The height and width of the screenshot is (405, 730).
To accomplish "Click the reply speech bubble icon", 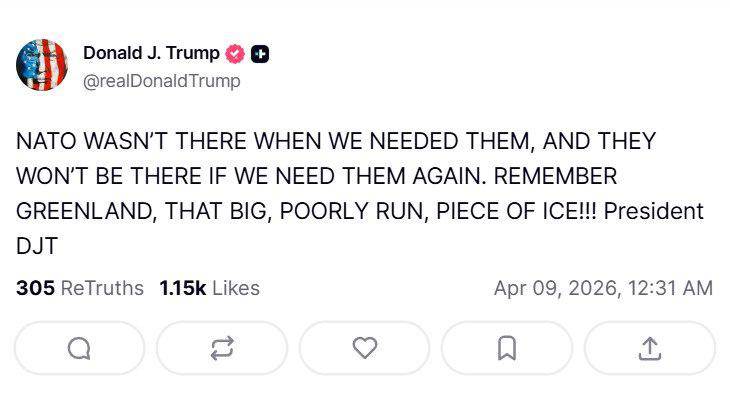I will tap(79, 347).
